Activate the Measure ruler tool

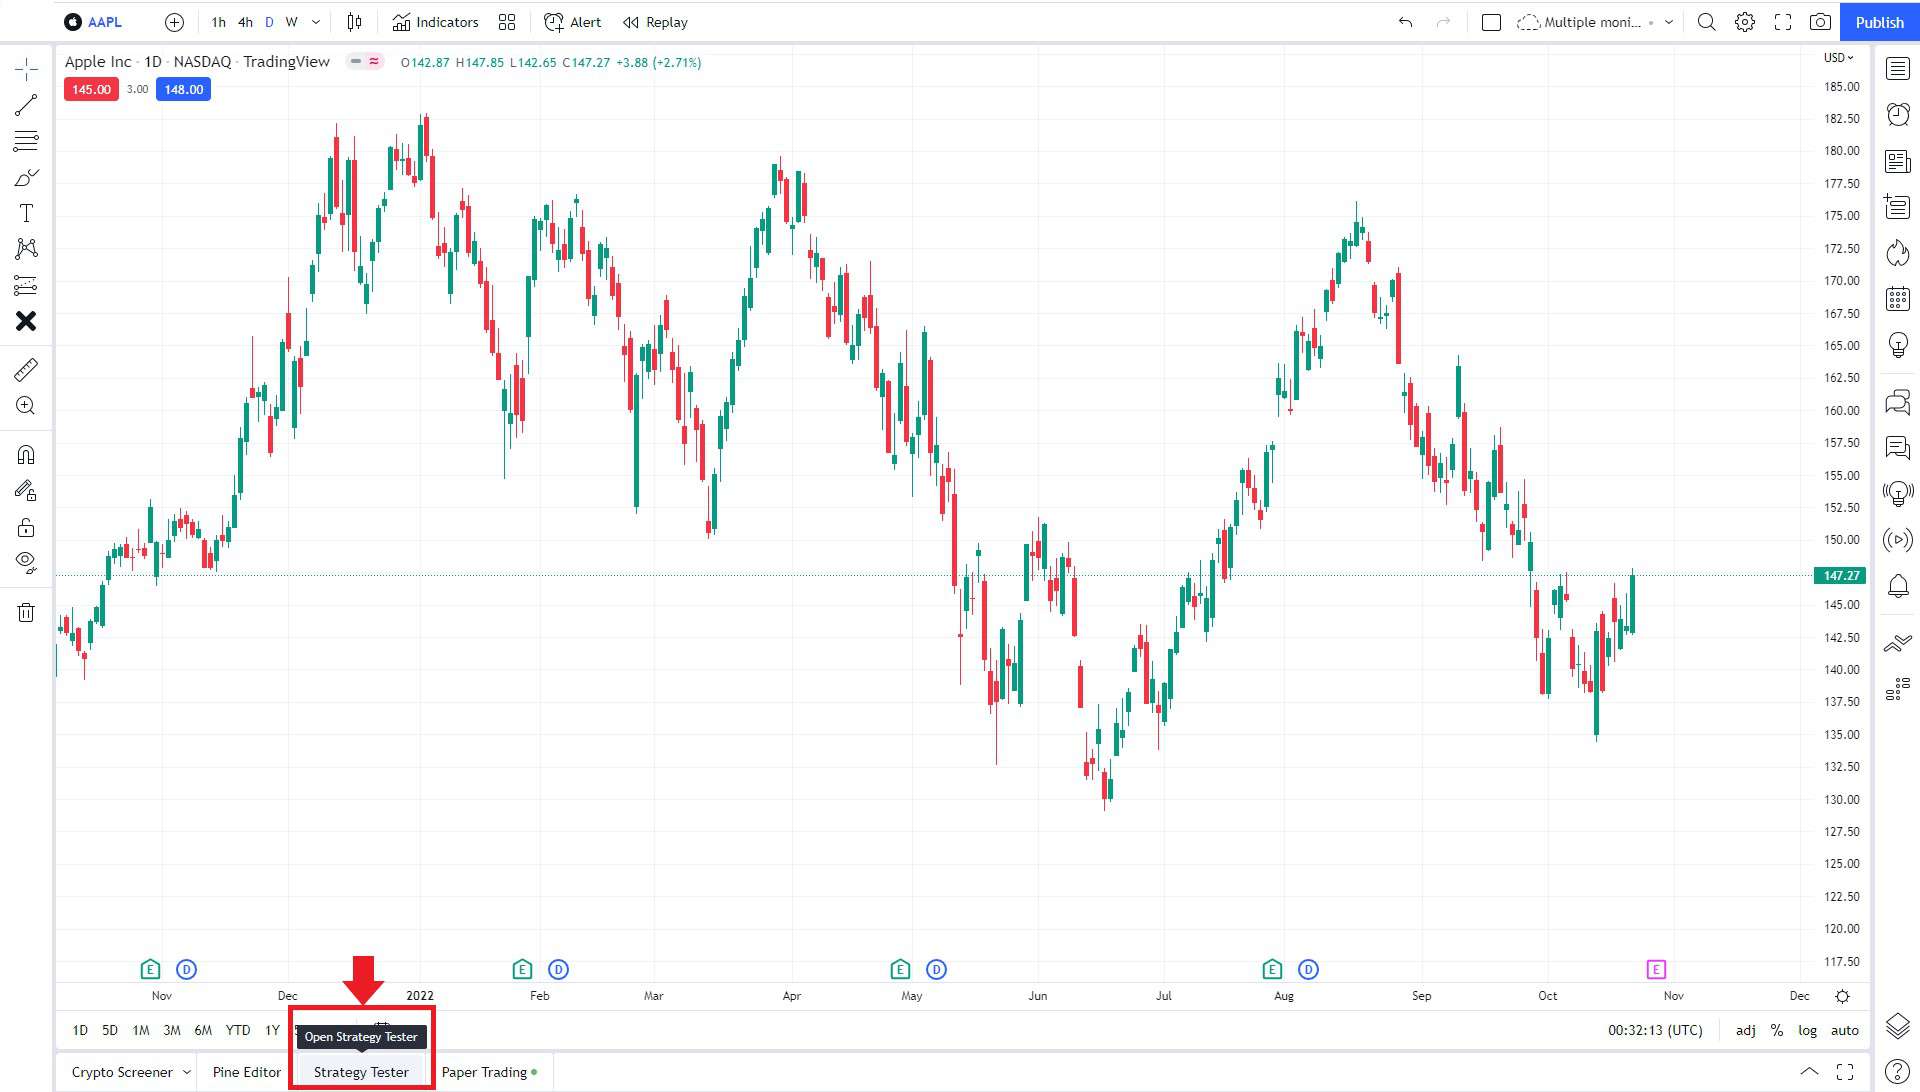pos(26,369)
